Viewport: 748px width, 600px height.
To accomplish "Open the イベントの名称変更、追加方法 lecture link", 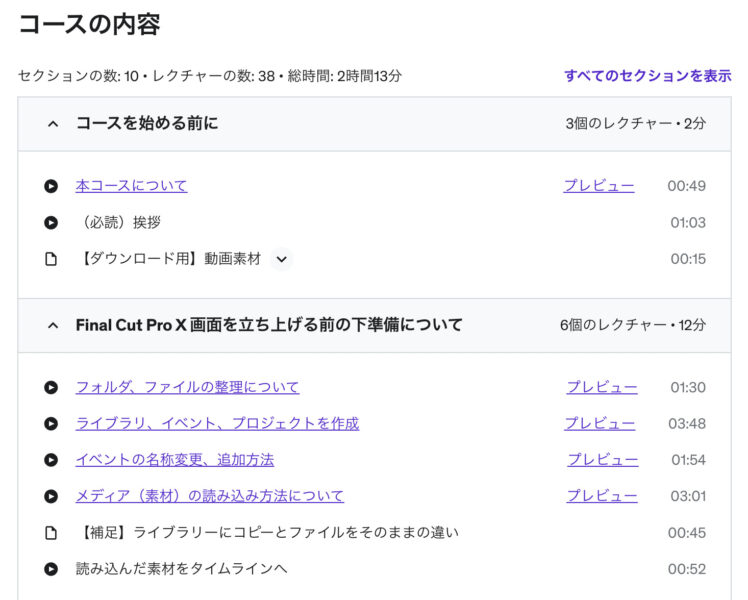I will (x=174, y=460).
